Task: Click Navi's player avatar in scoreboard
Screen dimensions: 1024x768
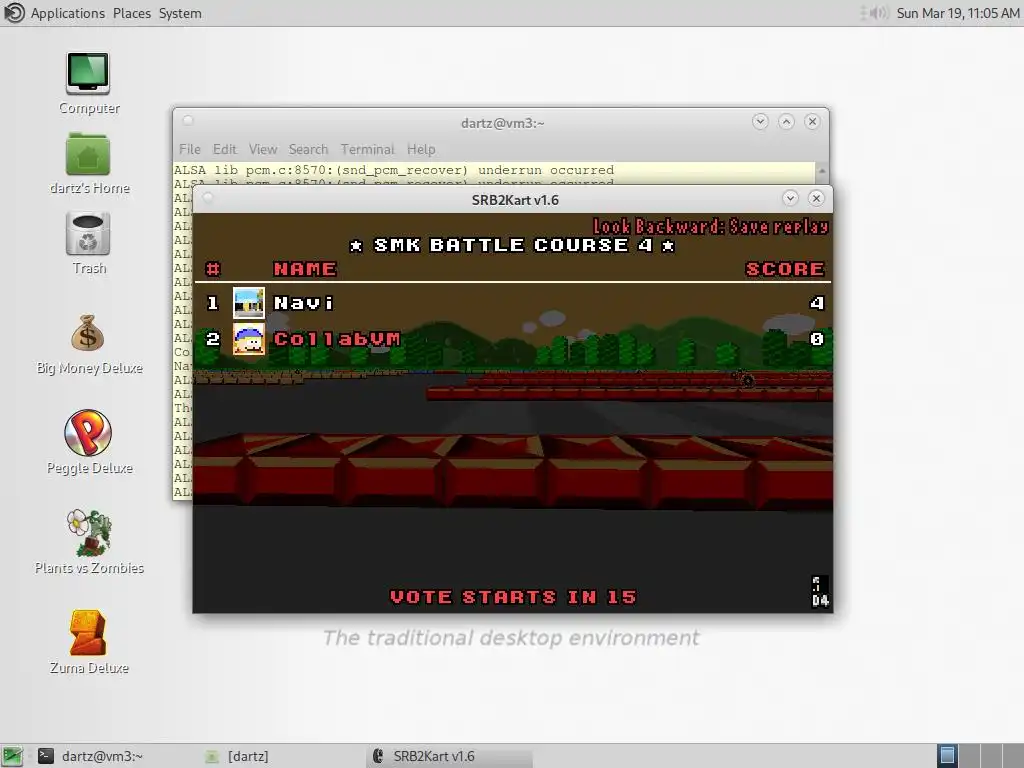Action: (x=249, y=303)
